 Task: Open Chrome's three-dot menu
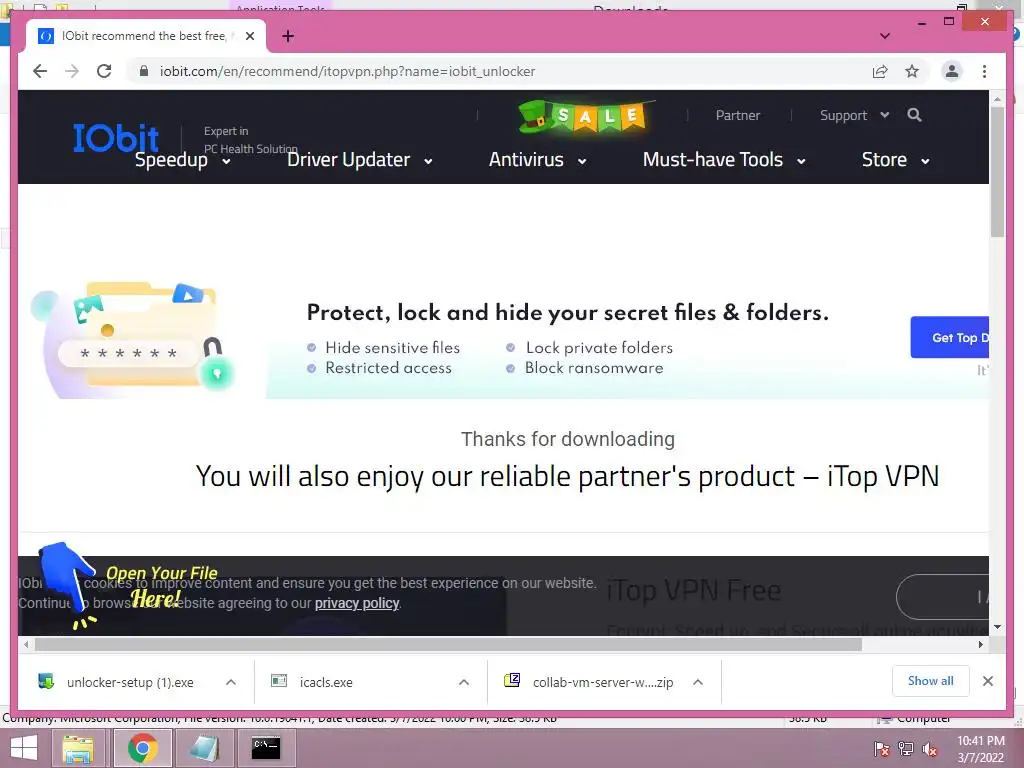[x=984, y=71]
